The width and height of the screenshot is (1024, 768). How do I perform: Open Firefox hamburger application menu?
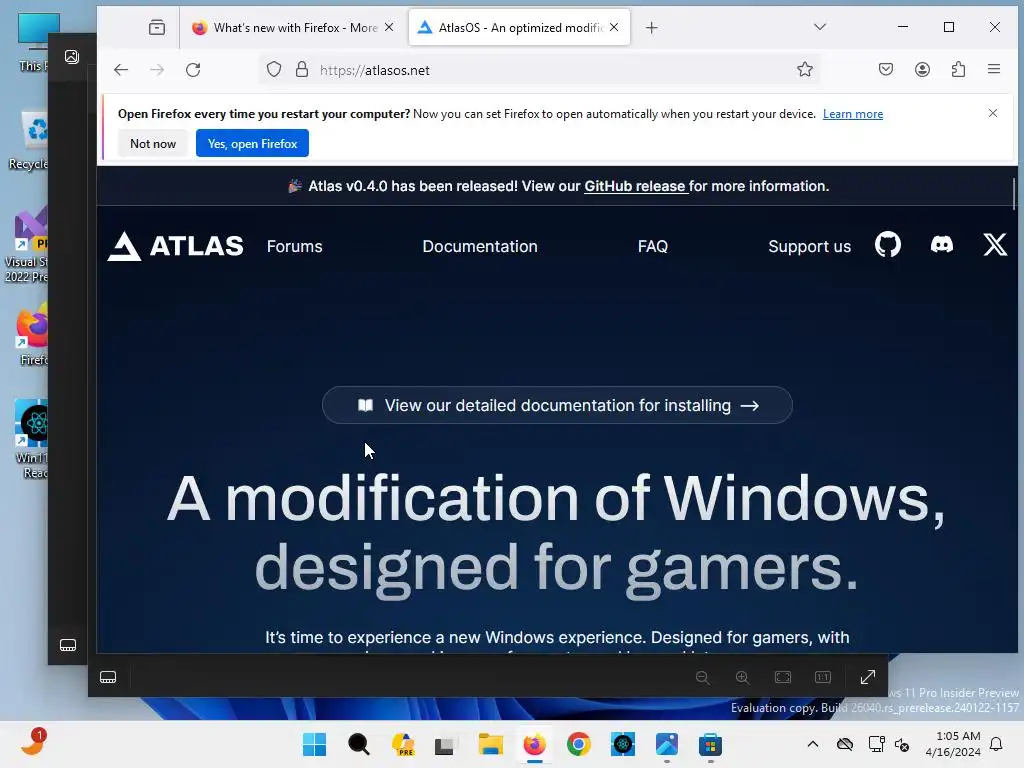tap(994, 69)
